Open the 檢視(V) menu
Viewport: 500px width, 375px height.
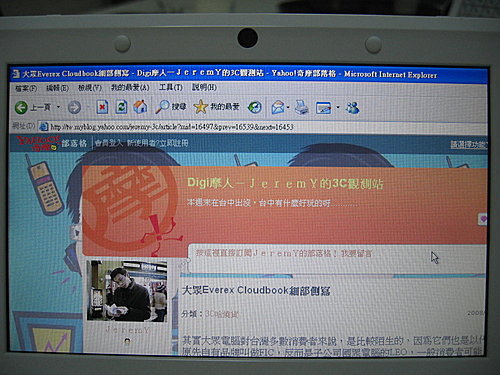[90, 88]
